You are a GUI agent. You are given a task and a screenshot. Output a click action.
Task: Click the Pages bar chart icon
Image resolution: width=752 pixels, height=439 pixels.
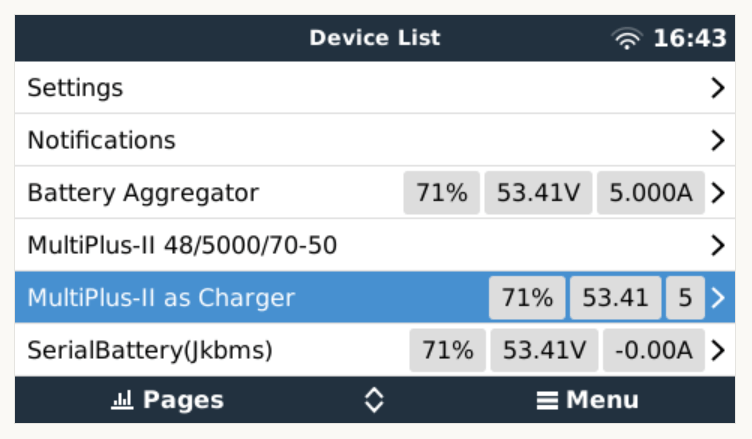pos(122,401)
